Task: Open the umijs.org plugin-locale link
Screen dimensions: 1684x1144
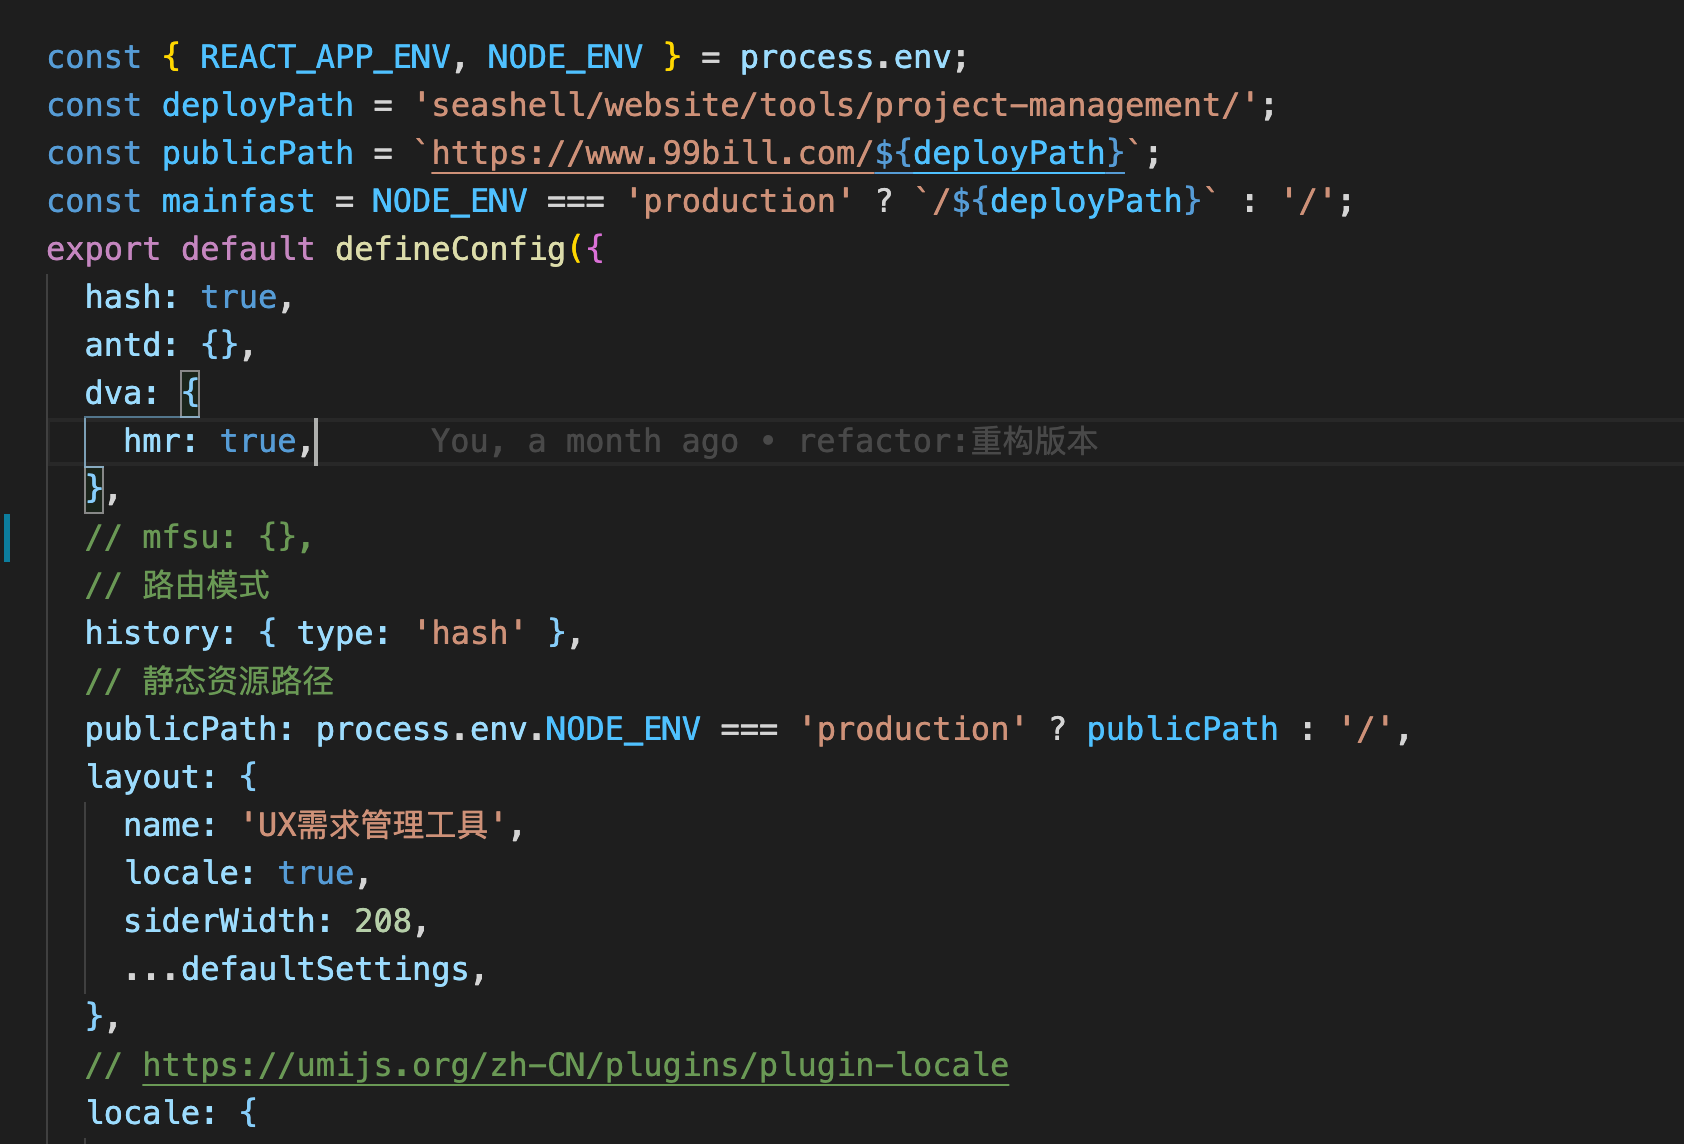Action: point(575,1064)
